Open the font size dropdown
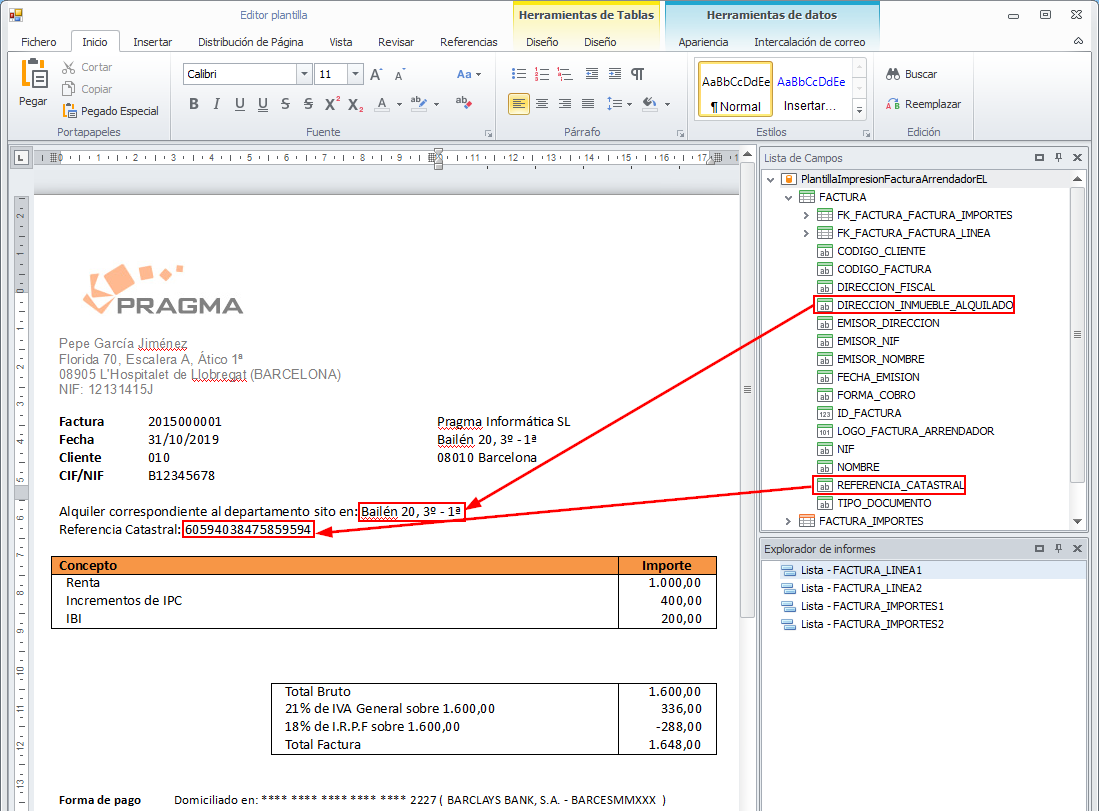 pyautogui.click(x=355, y=74)
